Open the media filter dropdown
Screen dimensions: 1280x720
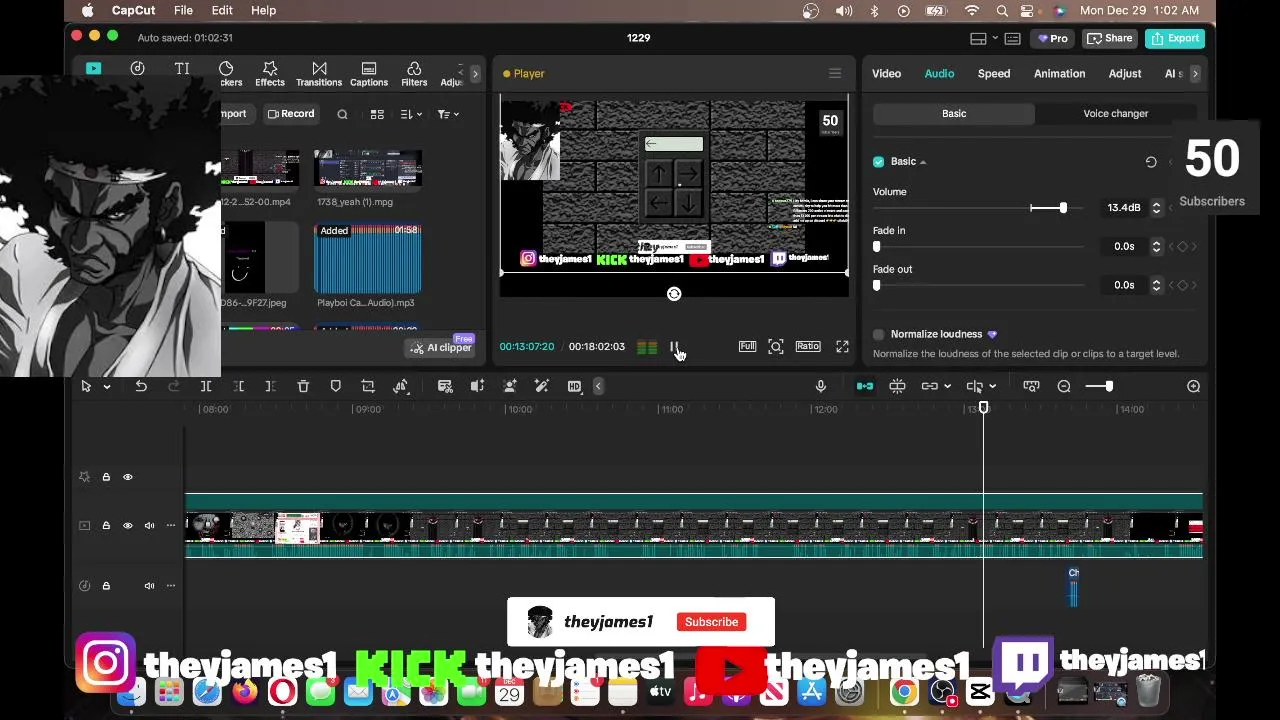coord(448,114)
